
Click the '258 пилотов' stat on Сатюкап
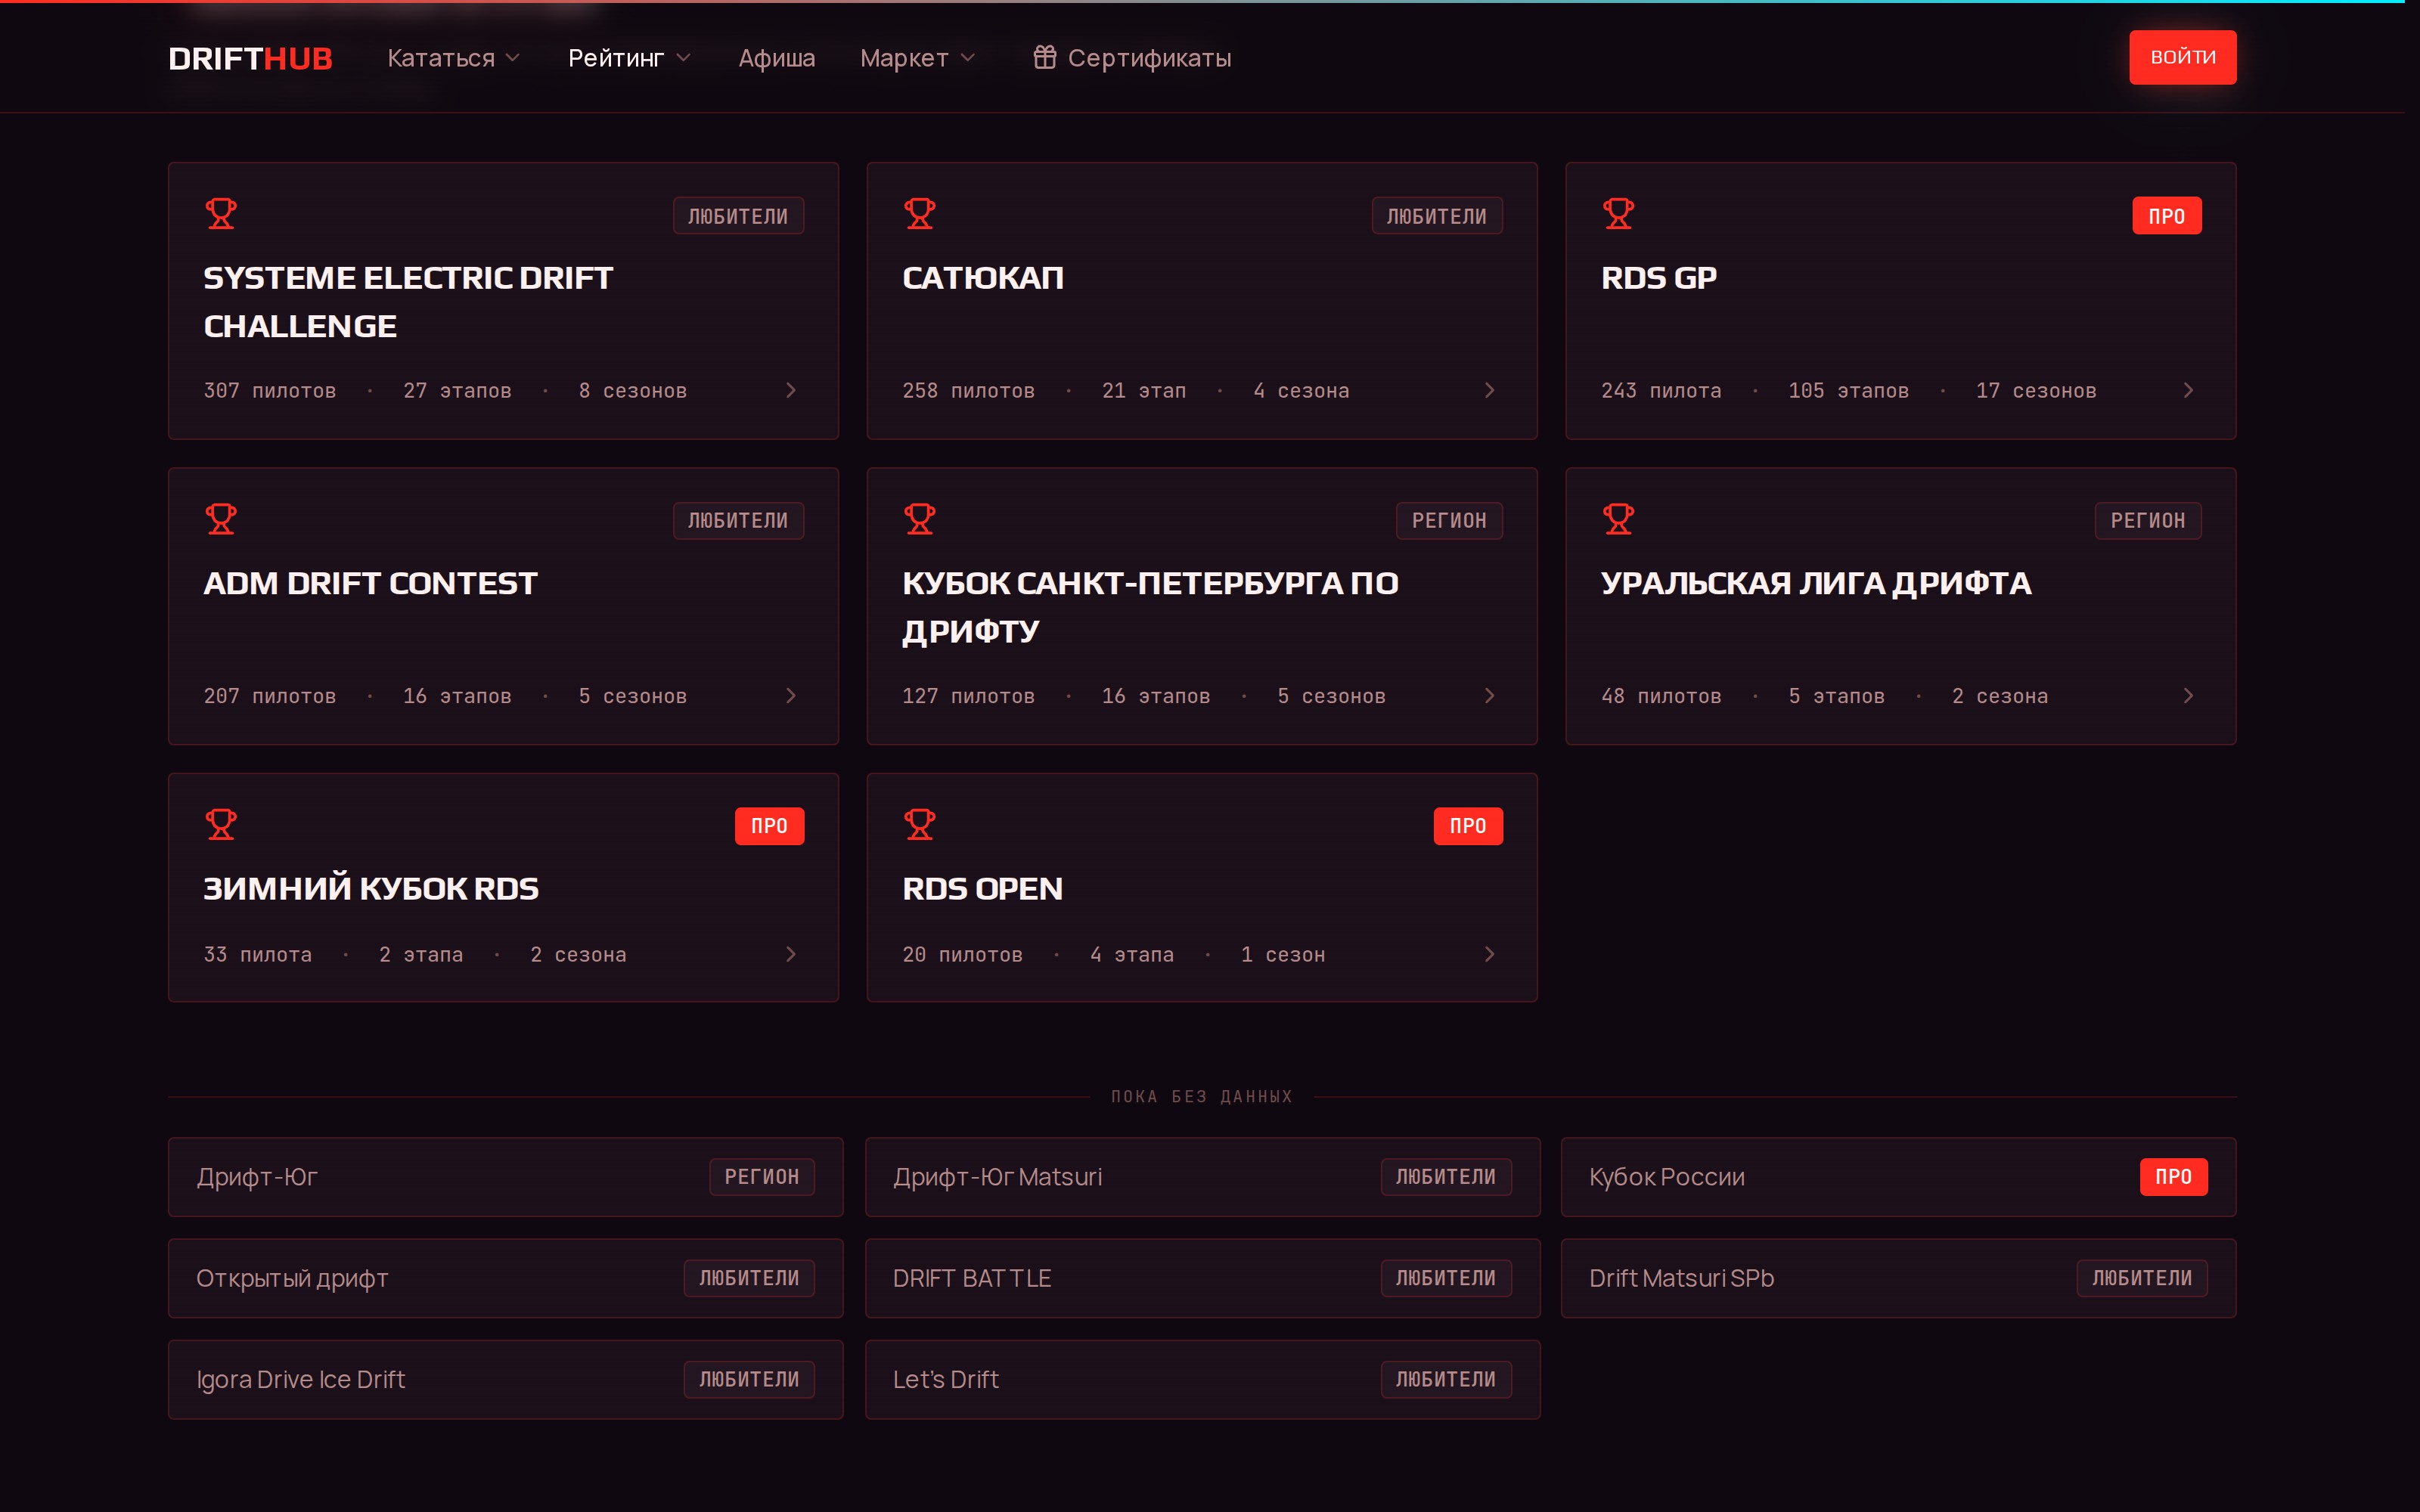968,391
